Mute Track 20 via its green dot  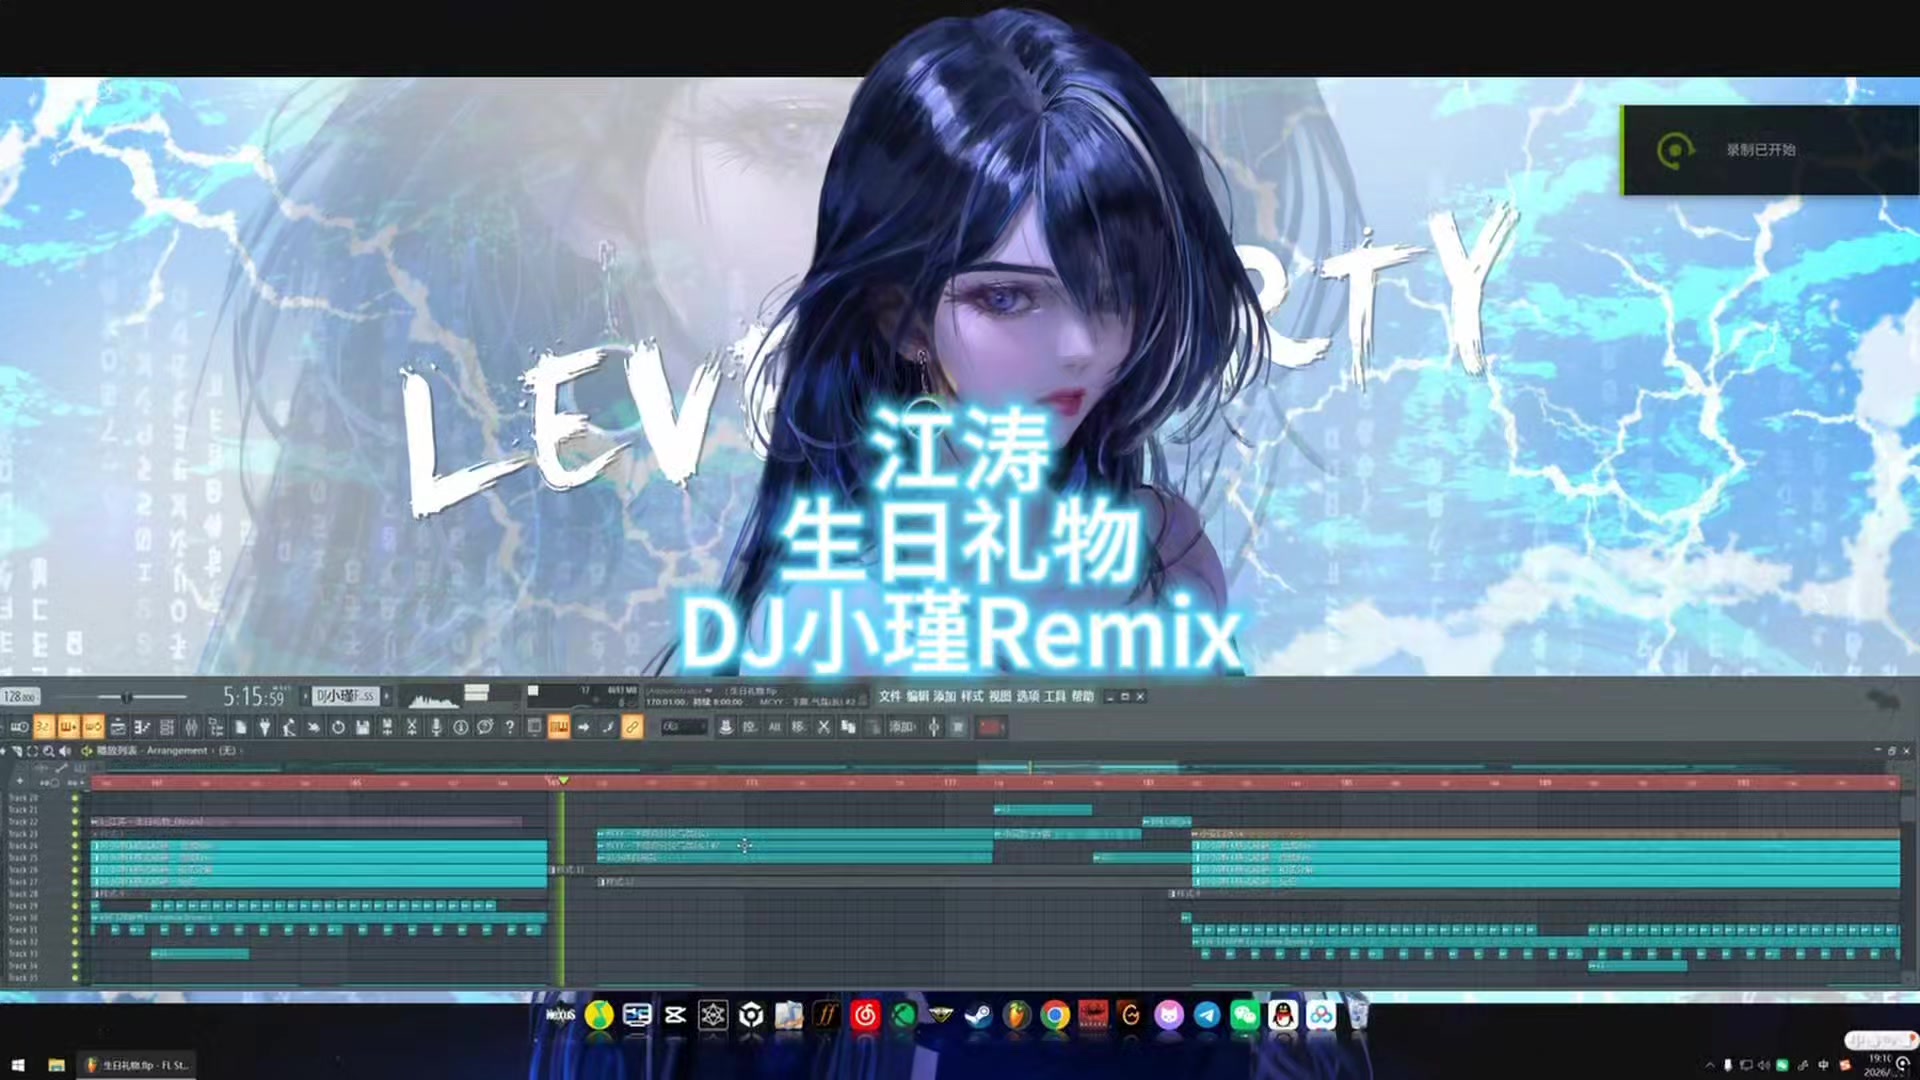(75, 798)
